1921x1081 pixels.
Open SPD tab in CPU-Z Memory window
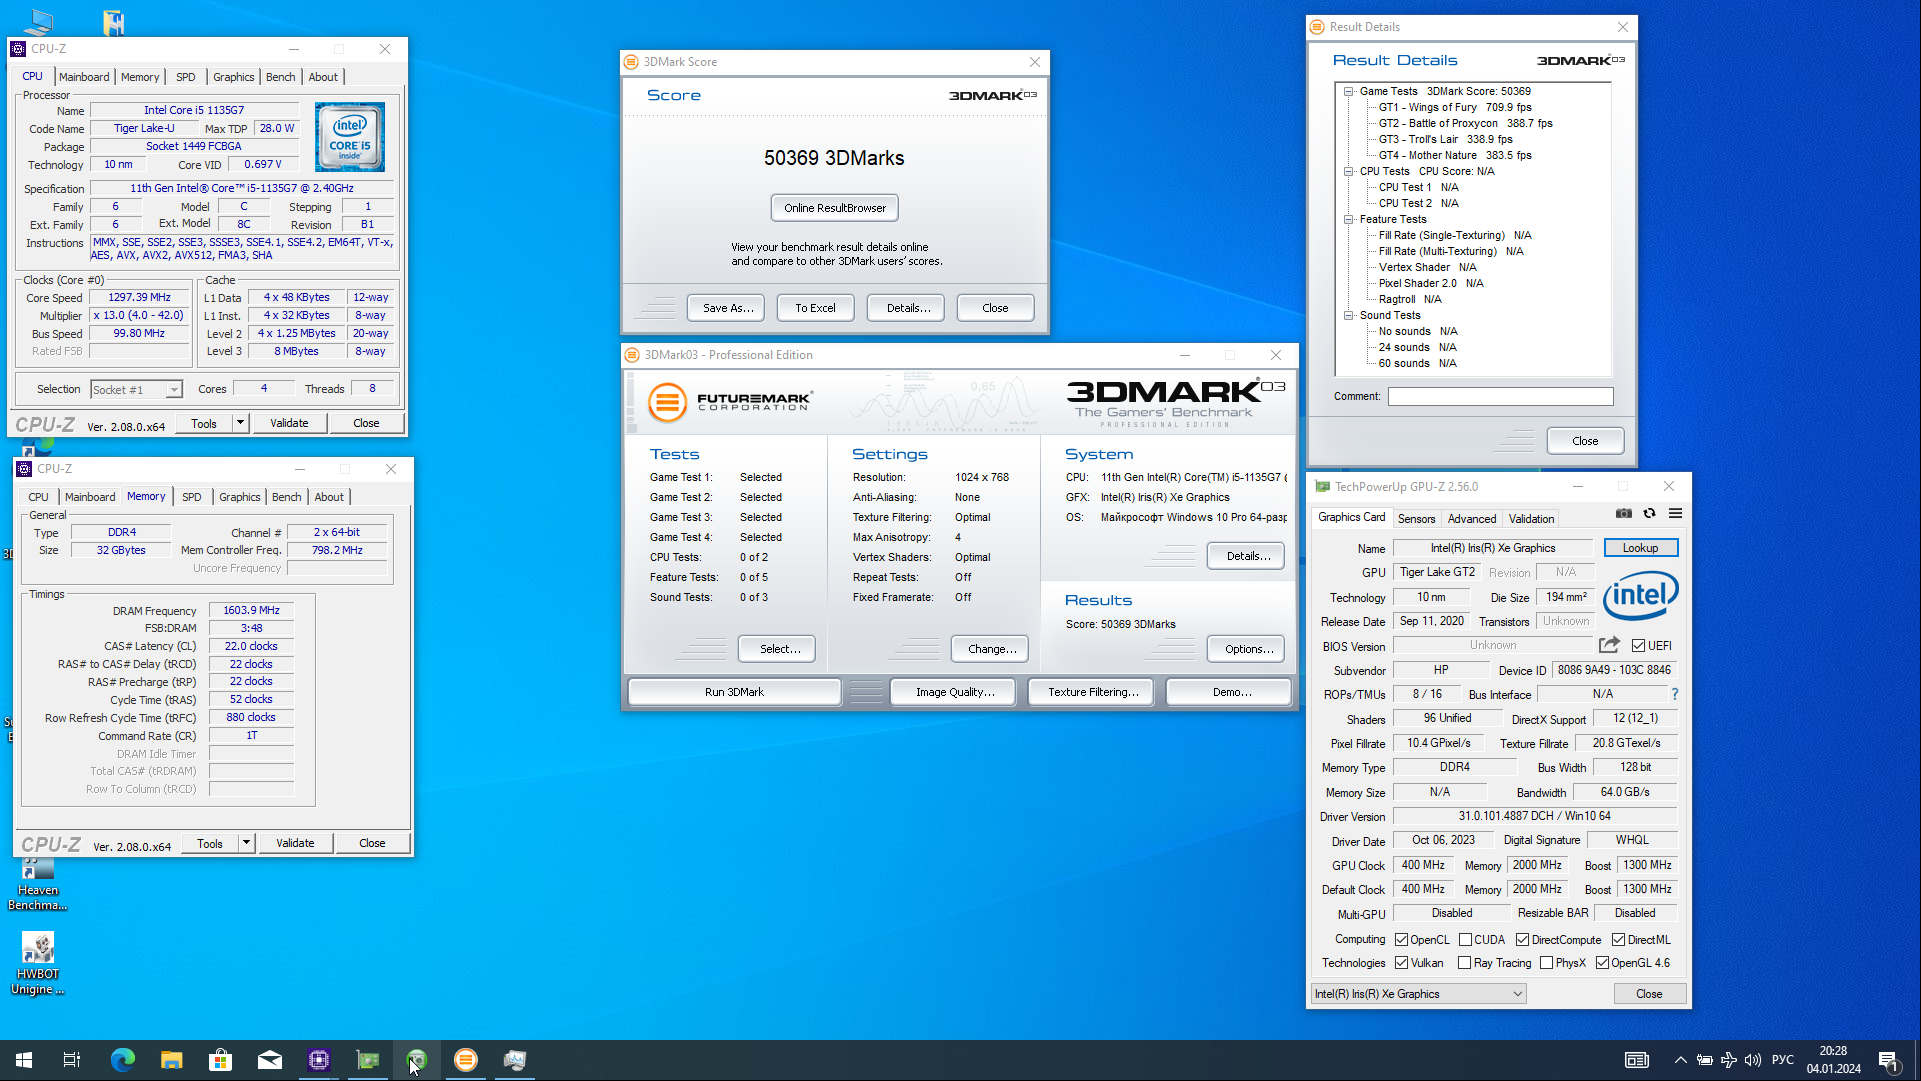click(x=192, y=497)
